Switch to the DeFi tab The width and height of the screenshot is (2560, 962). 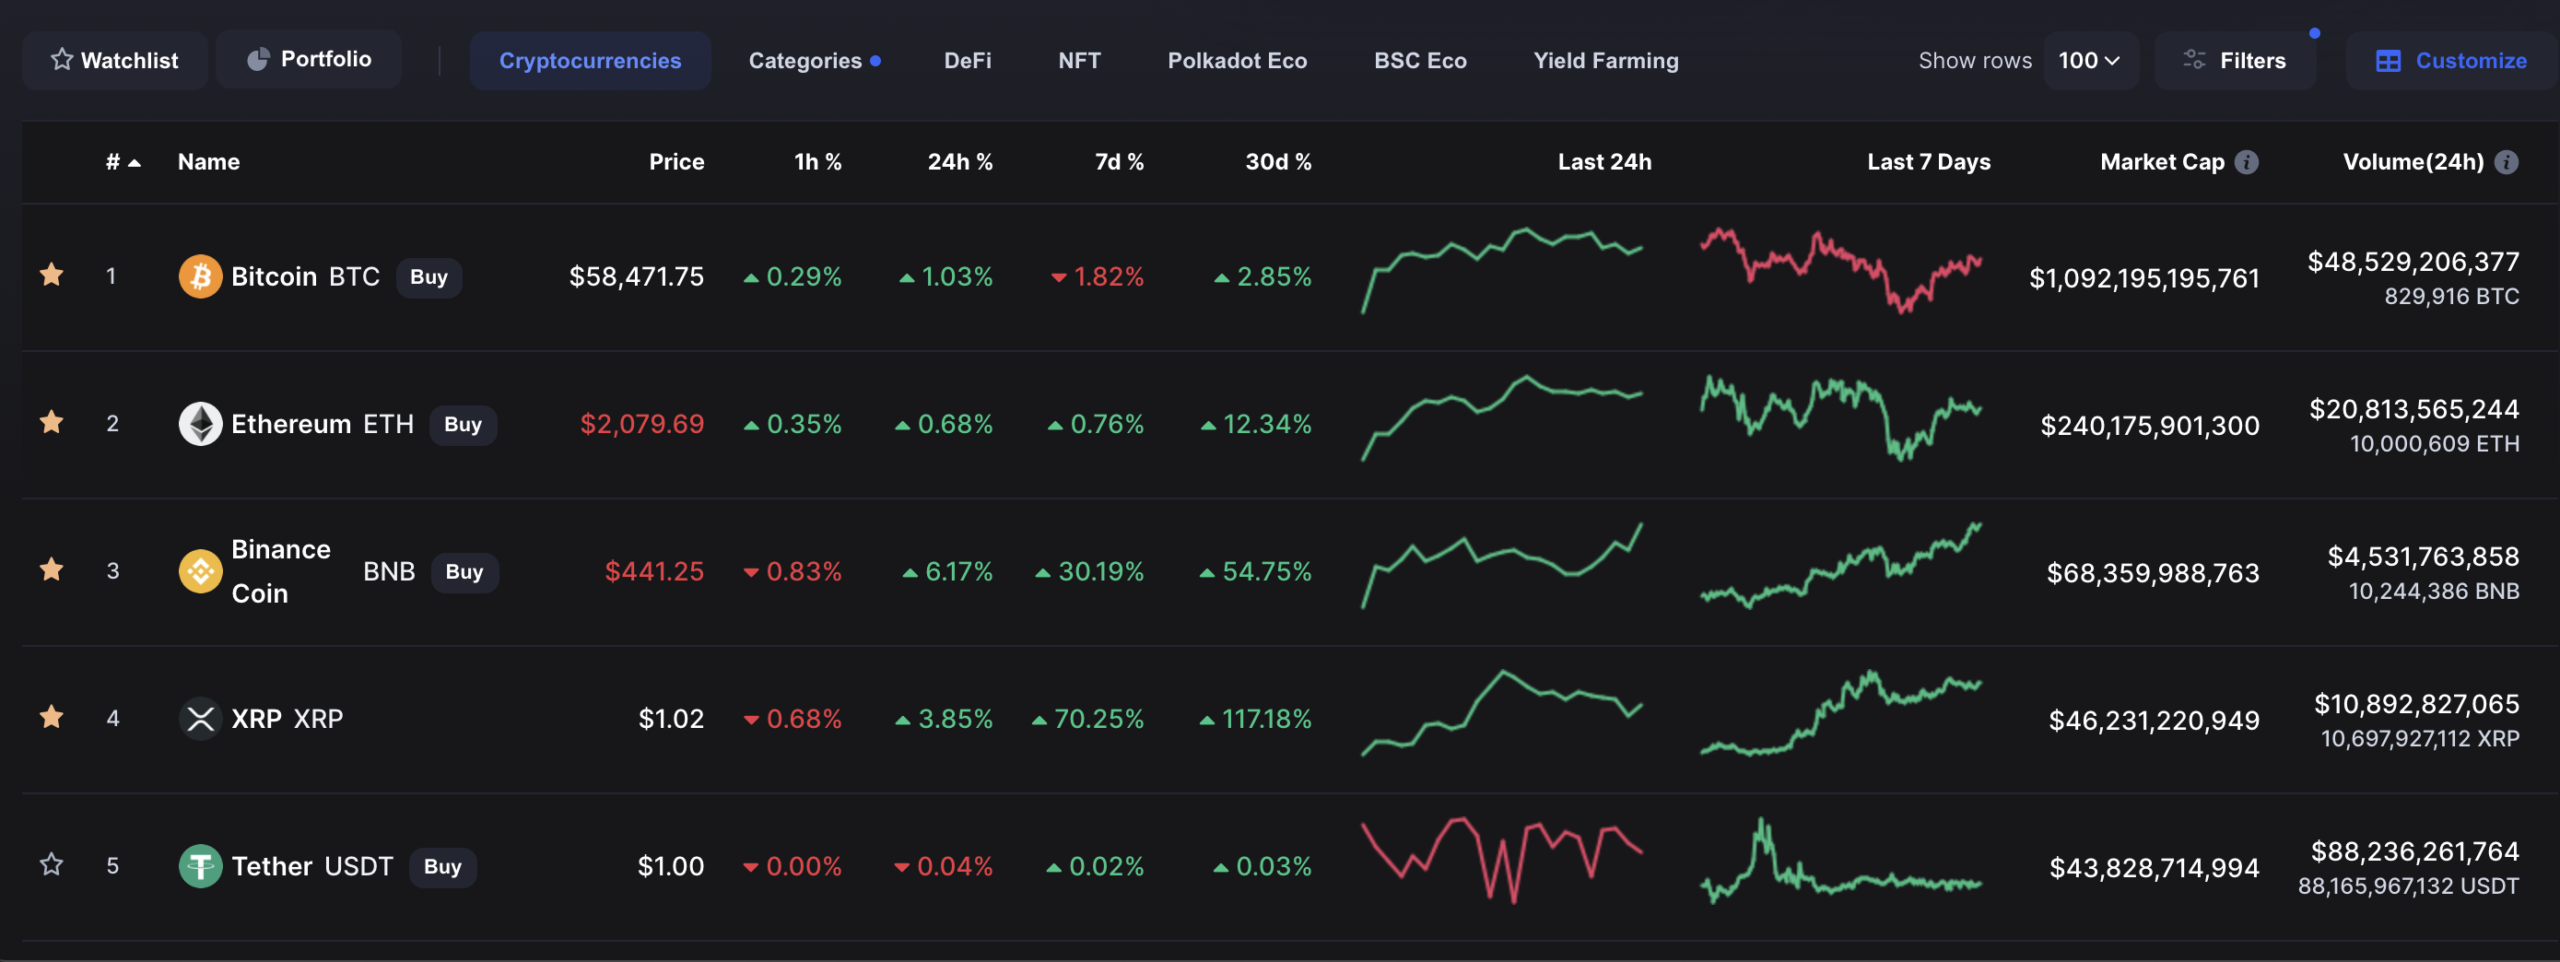[967, 61]
